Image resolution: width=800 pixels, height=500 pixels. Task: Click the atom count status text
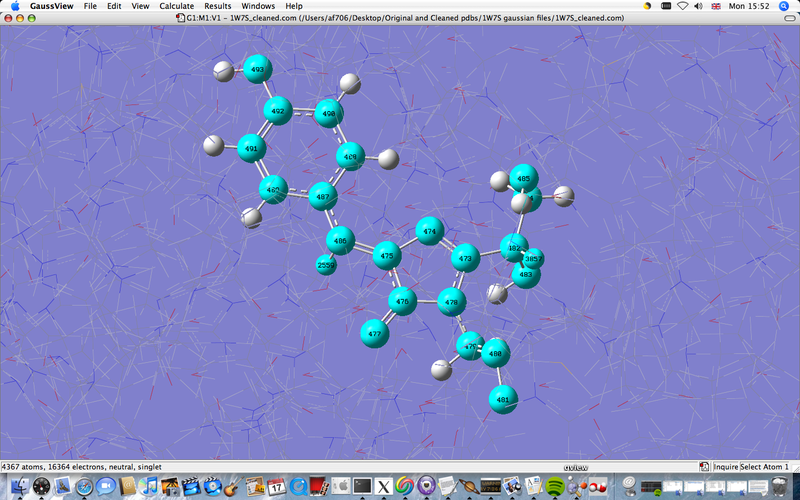(x=82, y=467)
